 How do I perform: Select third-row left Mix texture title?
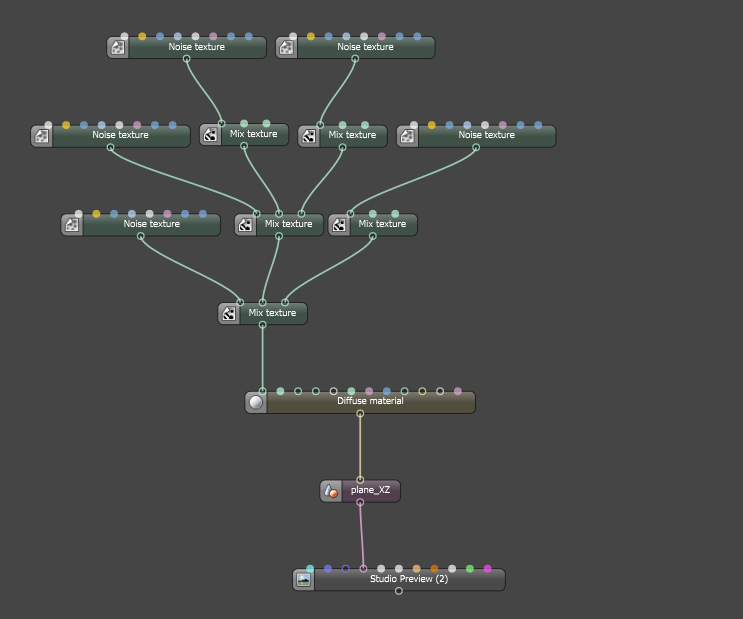pyautogui.click(x=289, y=224)
